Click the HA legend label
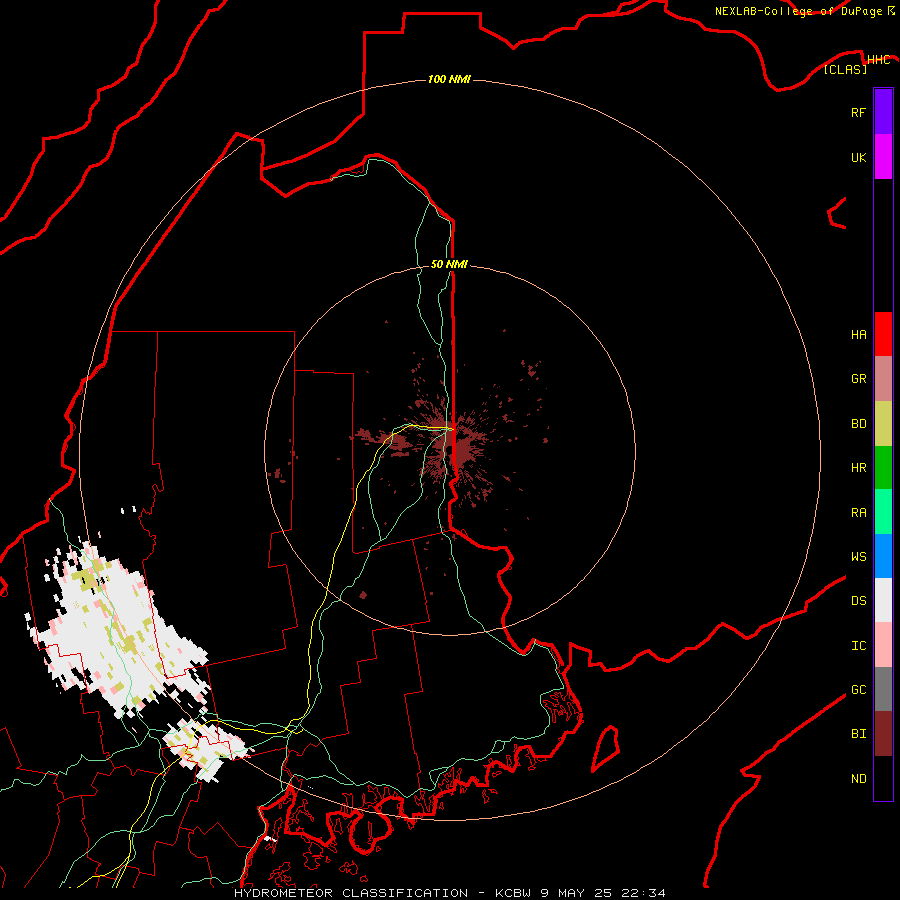Screen dimensions: 900x900 (858, 334)
